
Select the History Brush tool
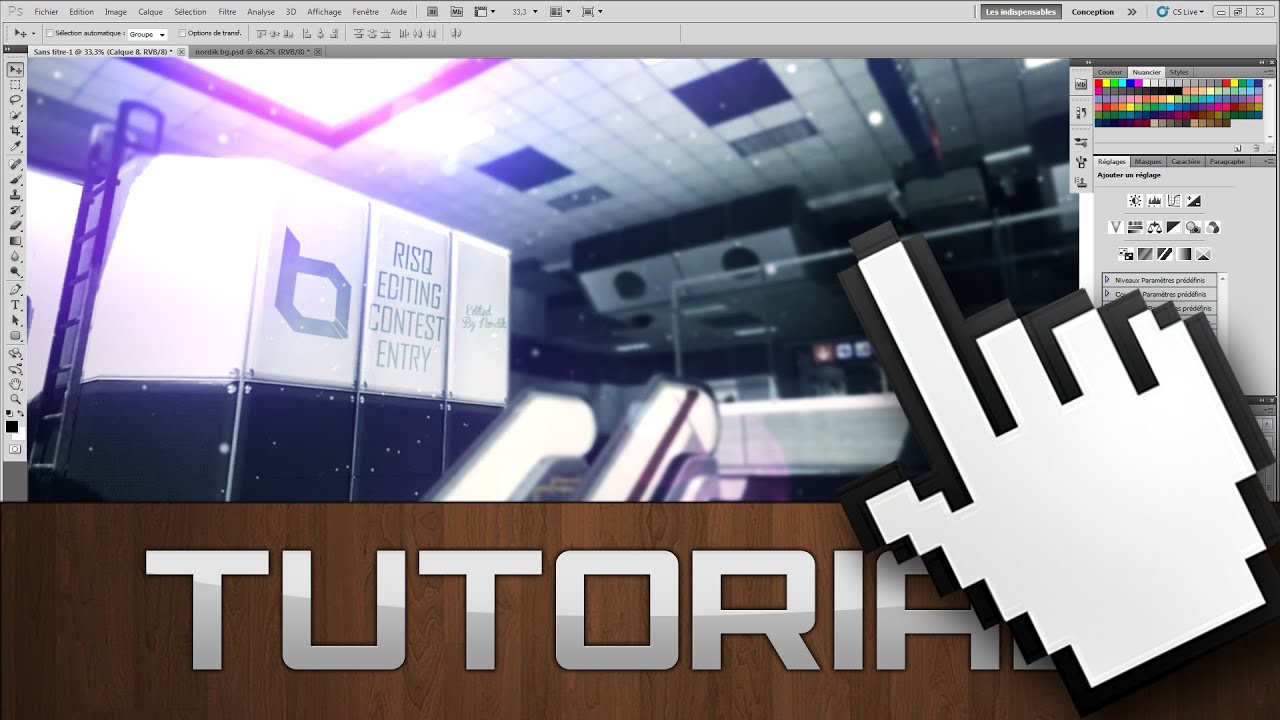(x=16, y=209)
